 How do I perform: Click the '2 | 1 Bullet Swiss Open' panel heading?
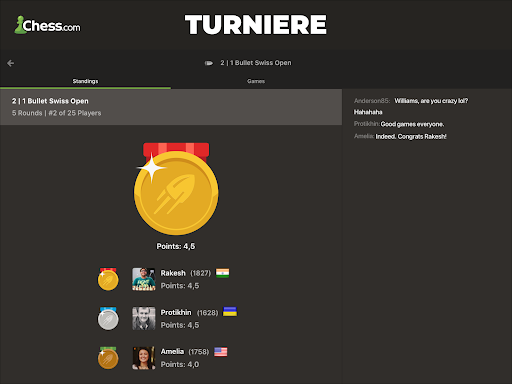coord(50,101)
